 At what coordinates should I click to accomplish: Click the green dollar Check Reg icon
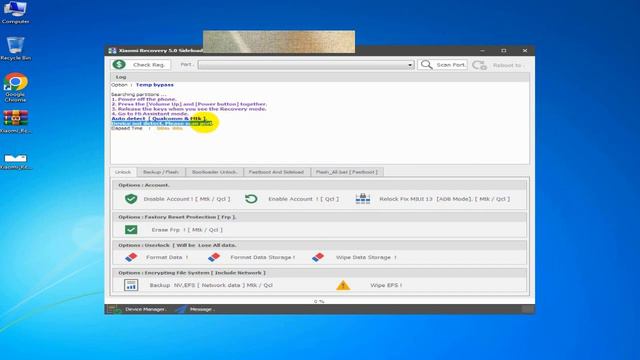(119, 64)
